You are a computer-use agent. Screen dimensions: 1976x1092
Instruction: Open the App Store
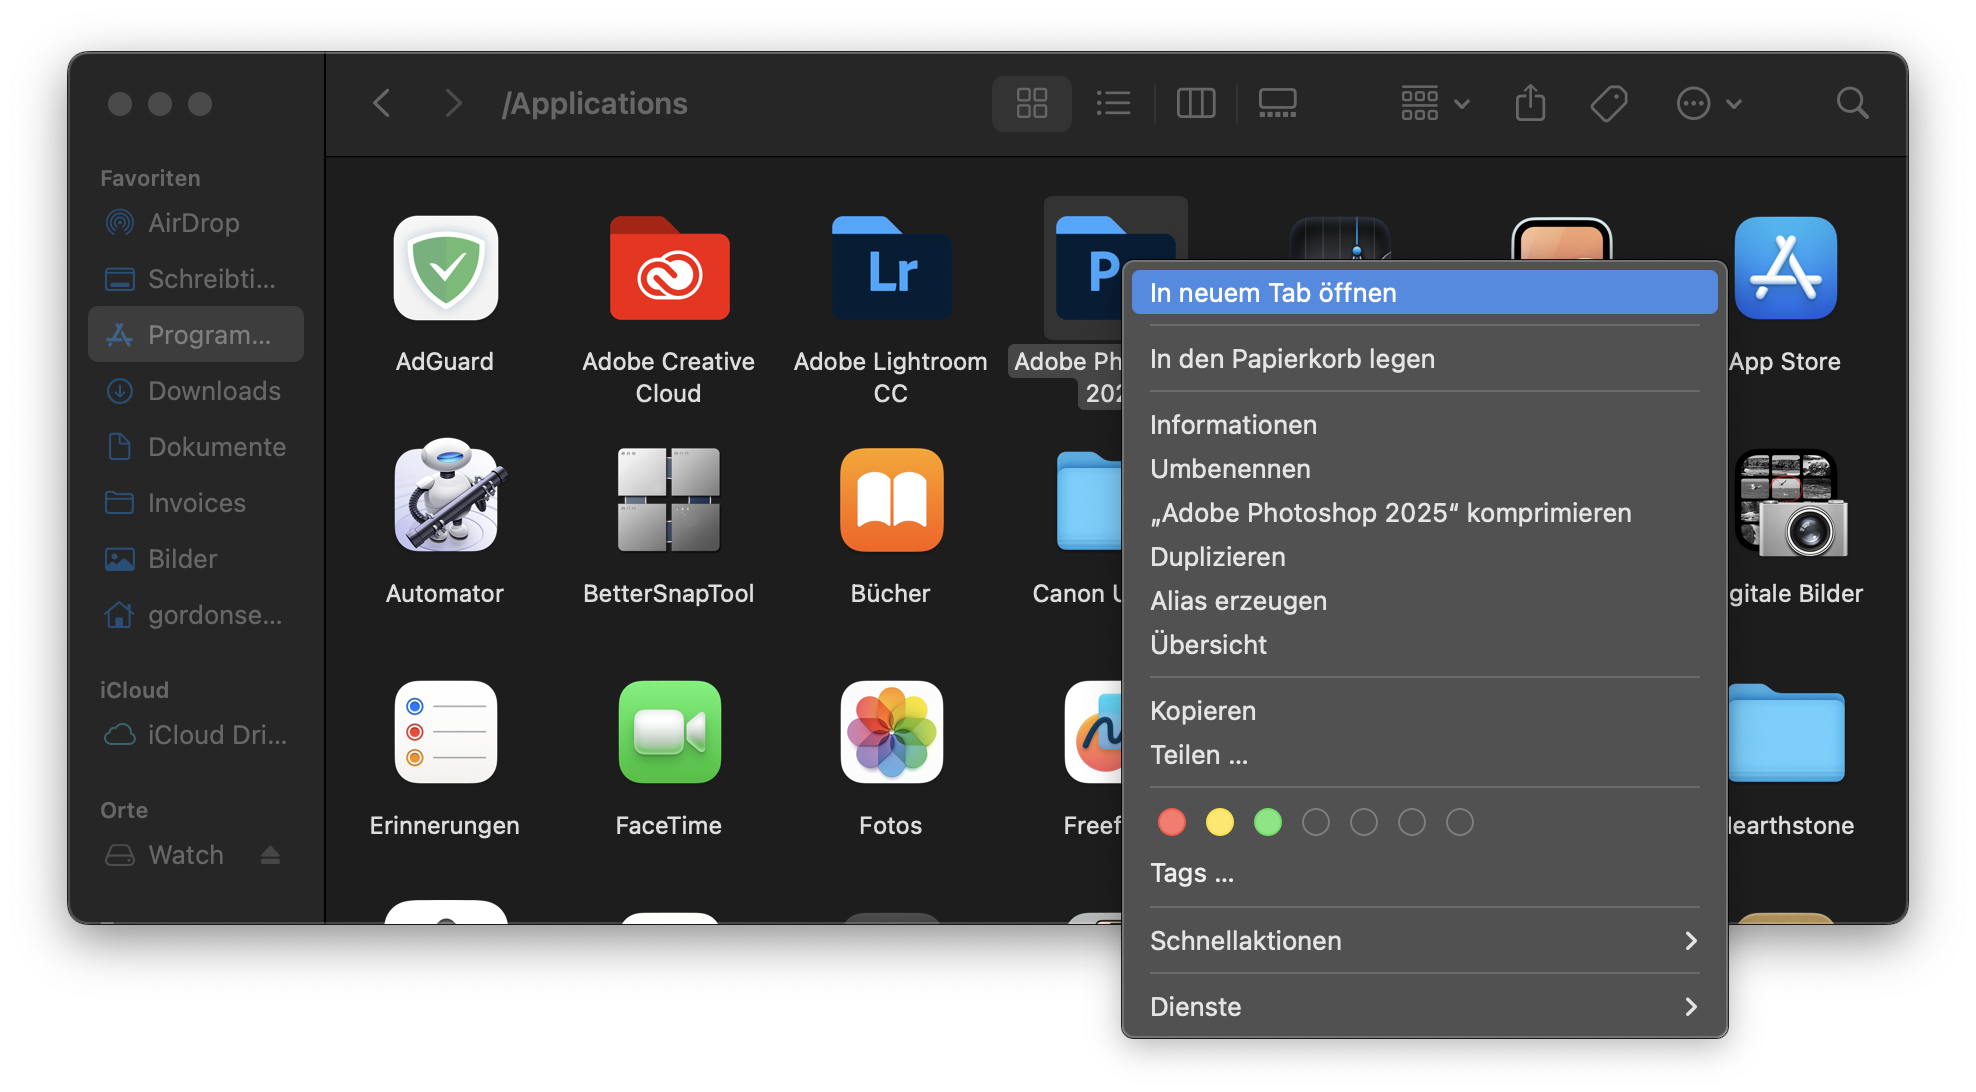(1786, 268)
